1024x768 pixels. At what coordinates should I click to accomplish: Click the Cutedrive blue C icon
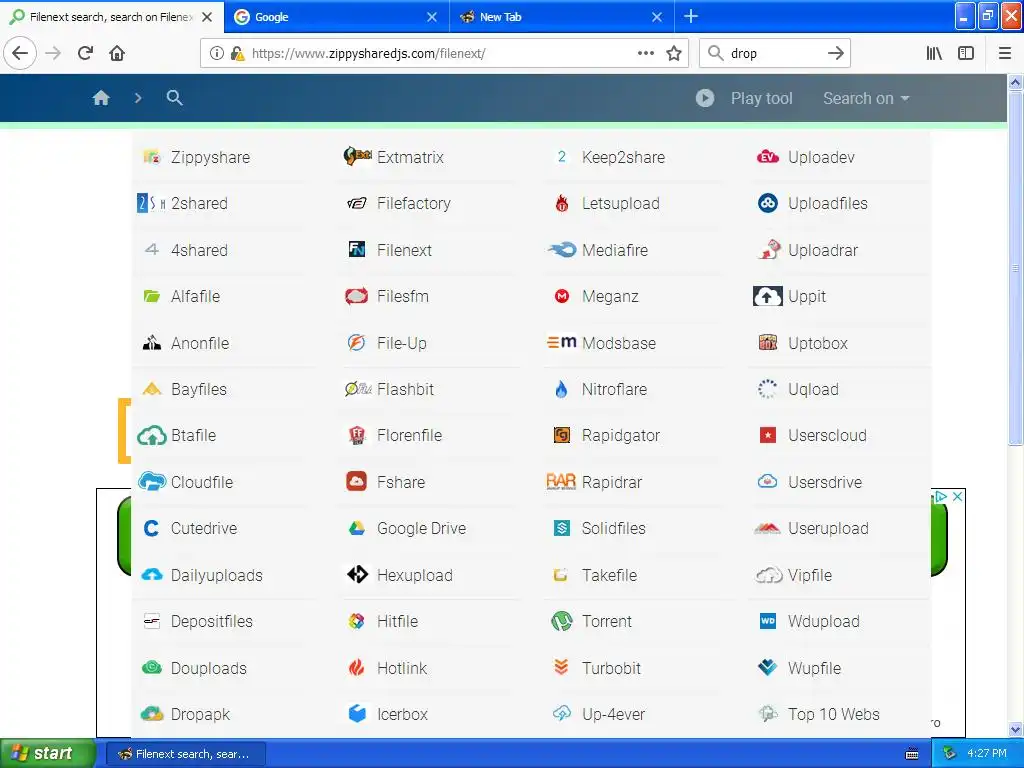[x=152, y=528]
